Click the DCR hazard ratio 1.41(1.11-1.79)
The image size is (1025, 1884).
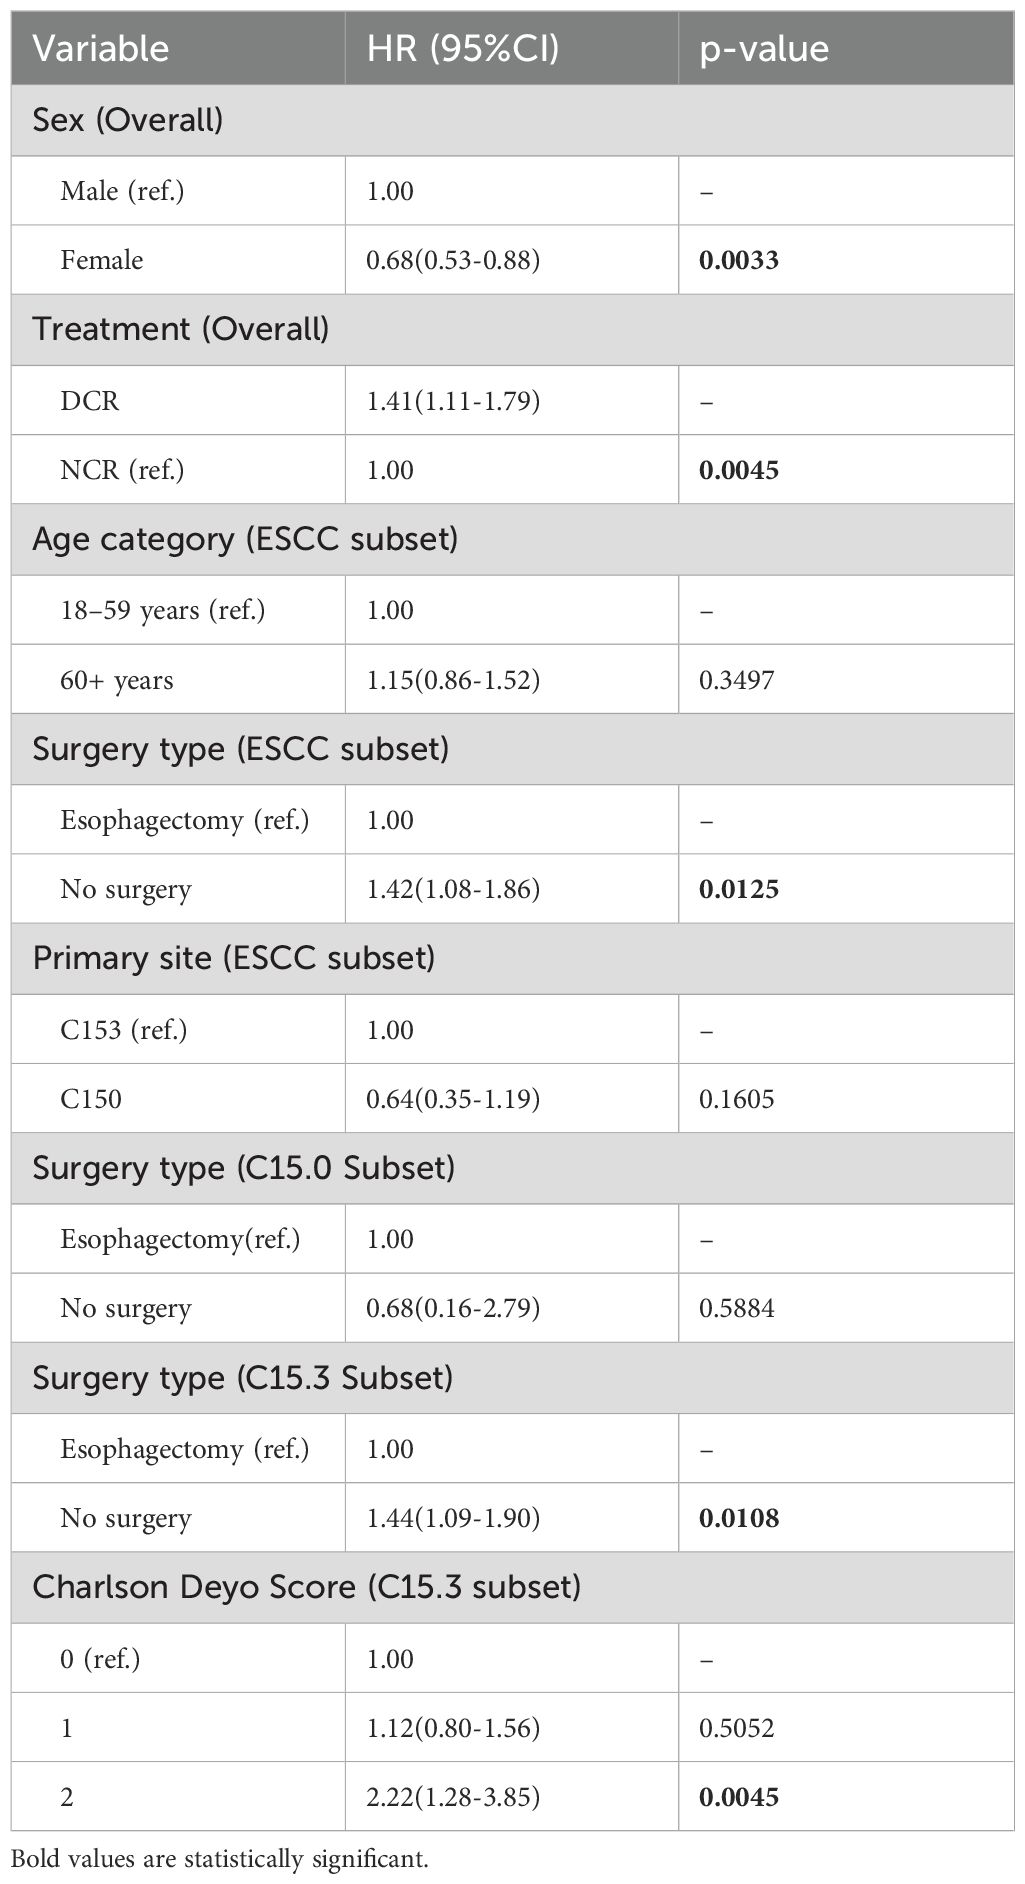coord(453,401)
